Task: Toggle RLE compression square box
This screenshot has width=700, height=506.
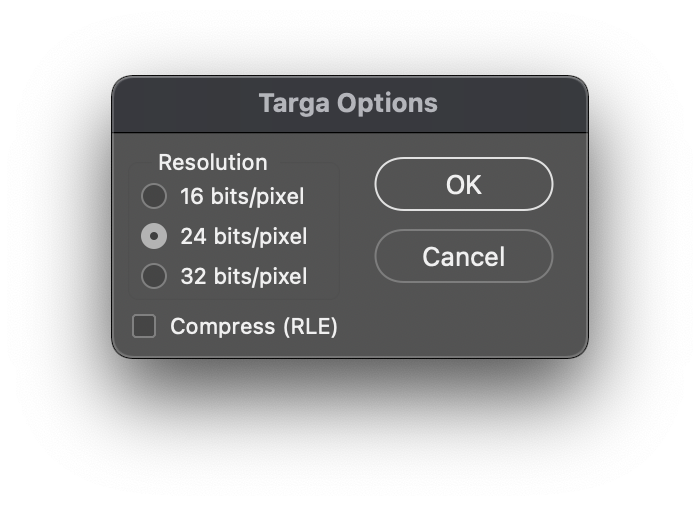Action: coord(144,326)
